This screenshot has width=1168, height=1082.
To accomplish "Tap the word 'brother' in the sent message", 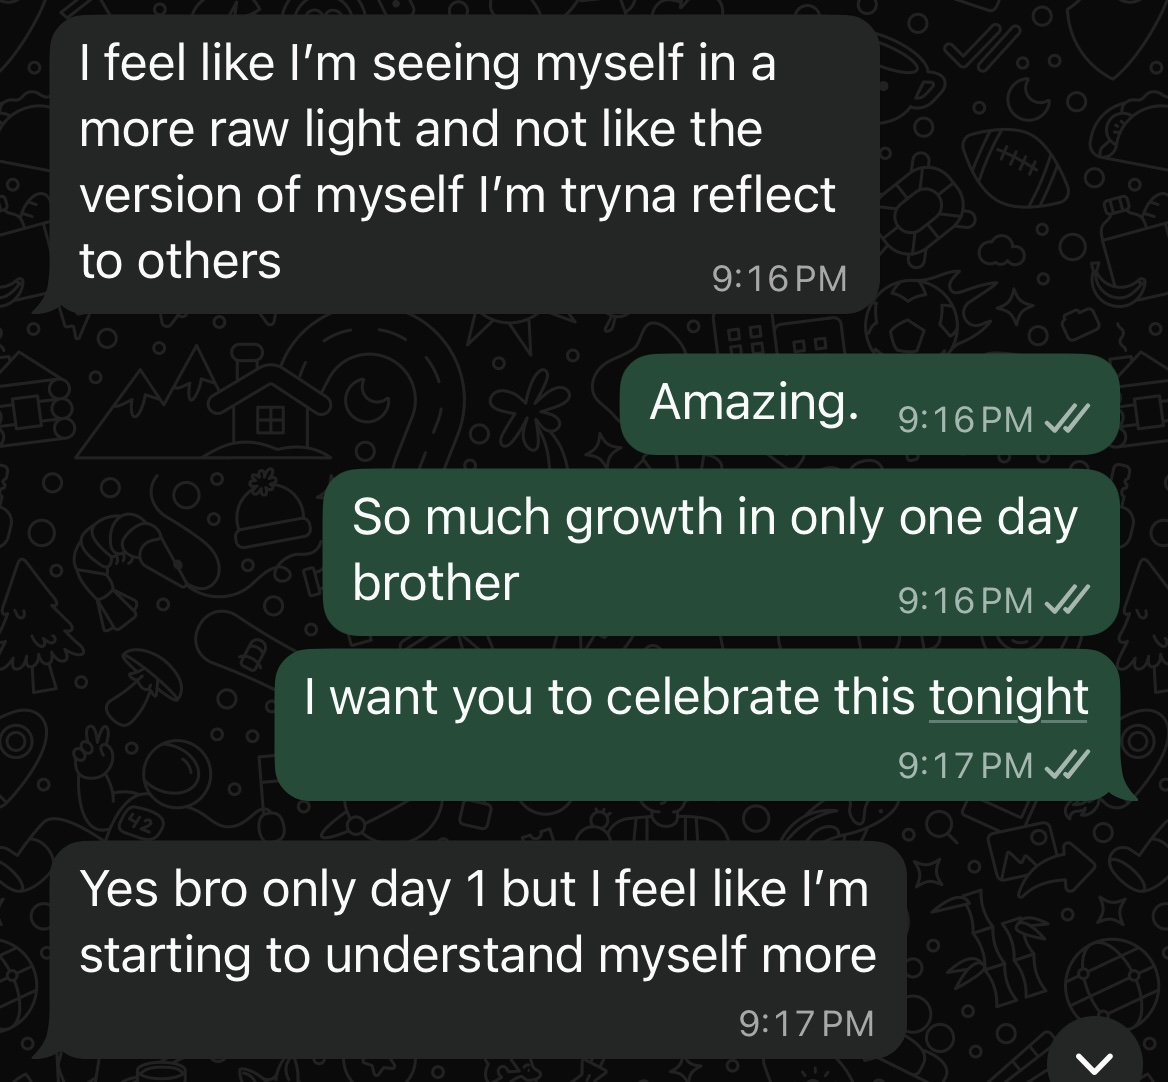I will pos(436,582).
